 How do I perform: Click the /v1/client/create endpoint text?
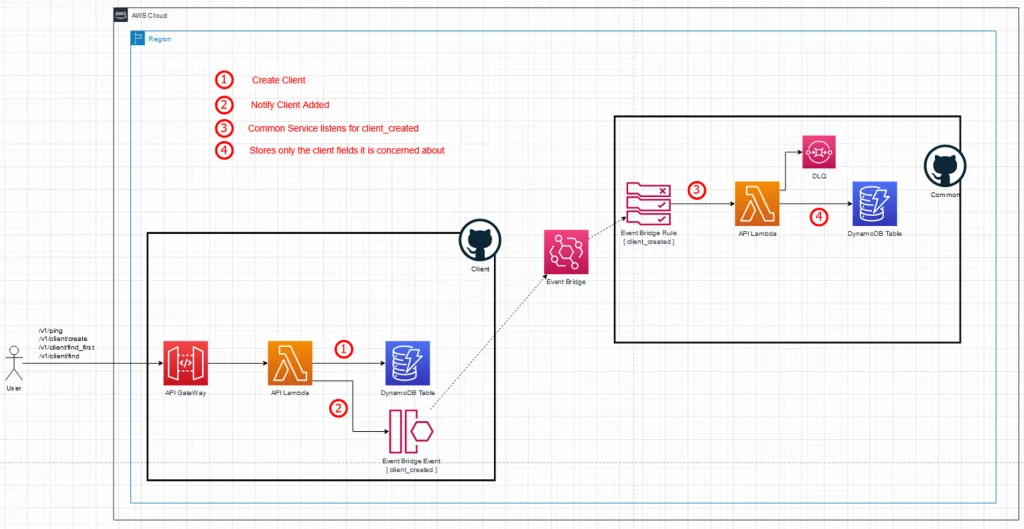coord(62,339)
